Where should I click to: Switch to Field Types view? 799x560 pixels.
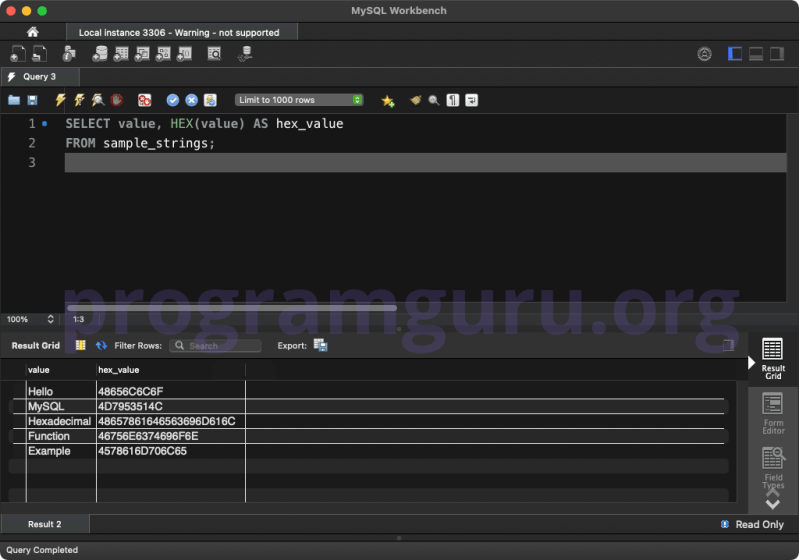(773, 468)
